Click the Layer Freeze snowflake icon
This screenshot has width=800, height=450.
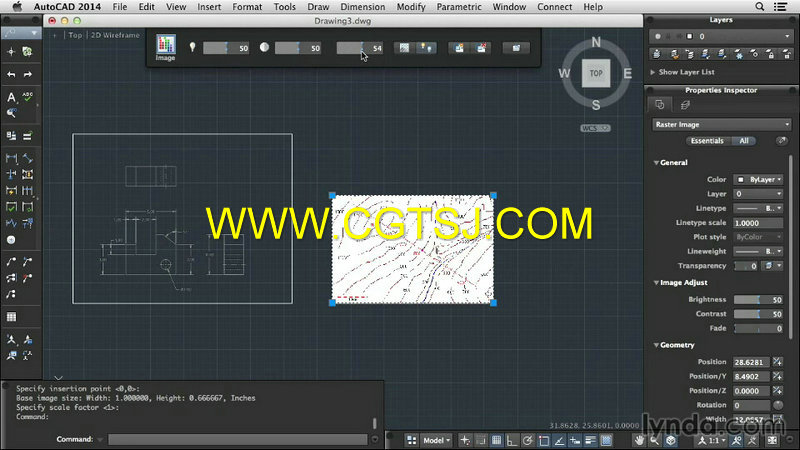click(x=738, y=54)
